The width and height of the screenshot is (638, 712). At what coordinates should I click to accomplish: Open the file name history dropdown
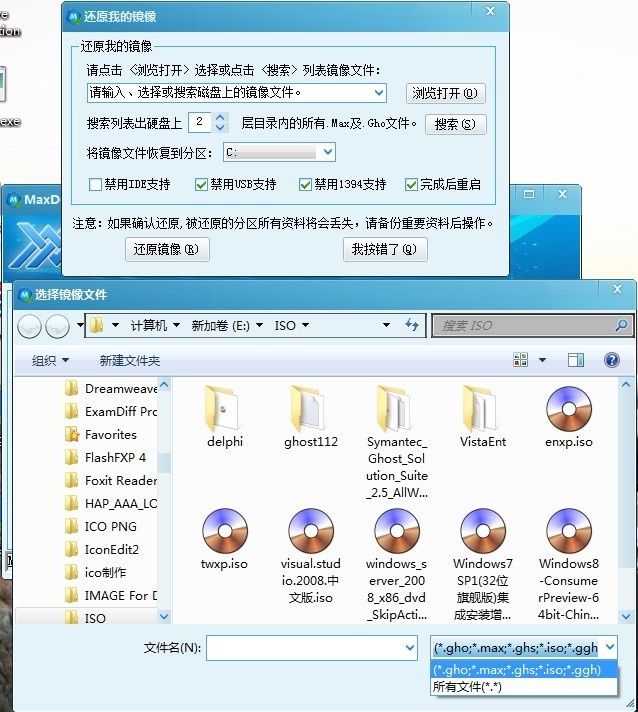pos(410,648)
